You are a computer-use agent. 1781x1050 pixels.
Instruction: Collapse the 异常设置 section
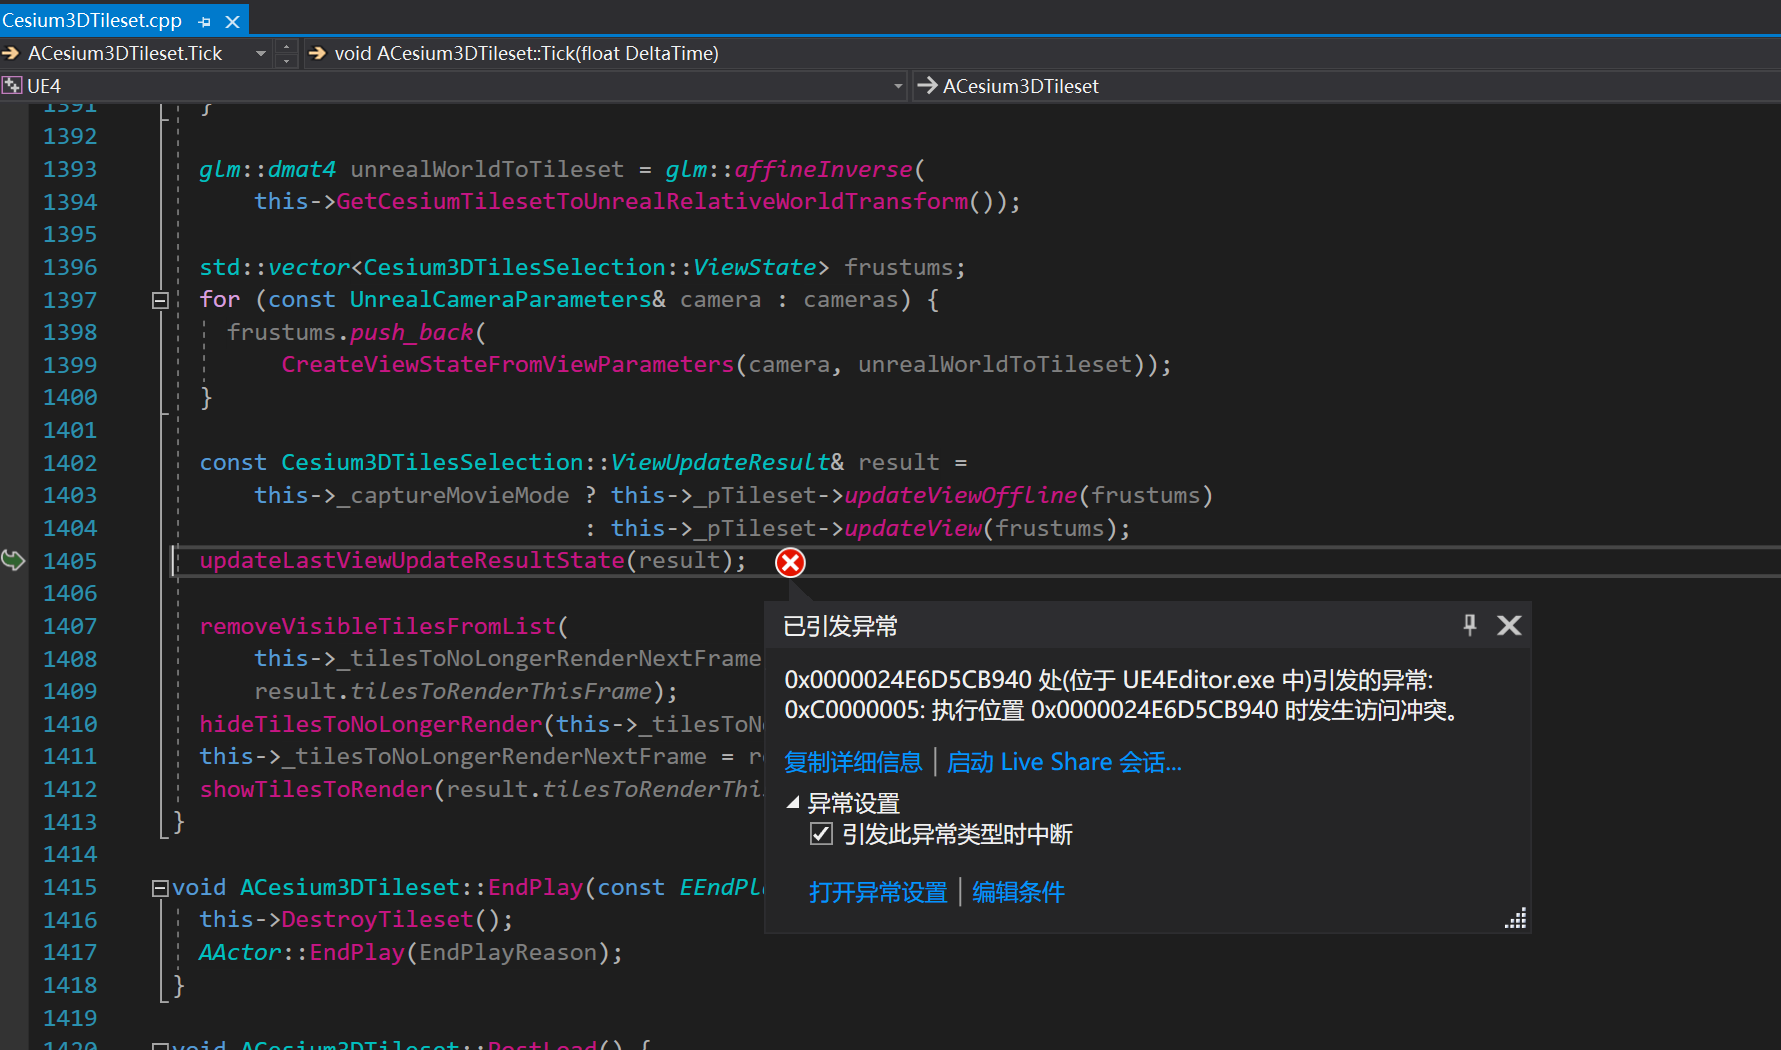(x=792, y=801)
